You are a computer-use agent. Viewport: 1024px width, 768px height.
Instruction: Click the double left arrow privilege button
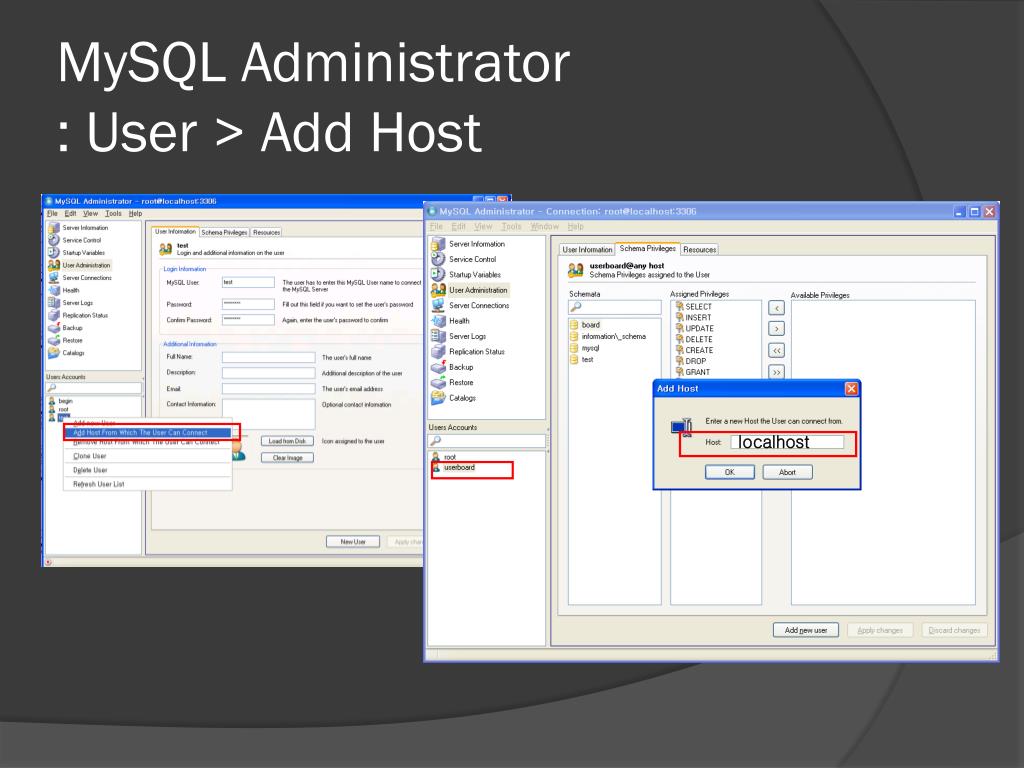[x=776, y=350]
